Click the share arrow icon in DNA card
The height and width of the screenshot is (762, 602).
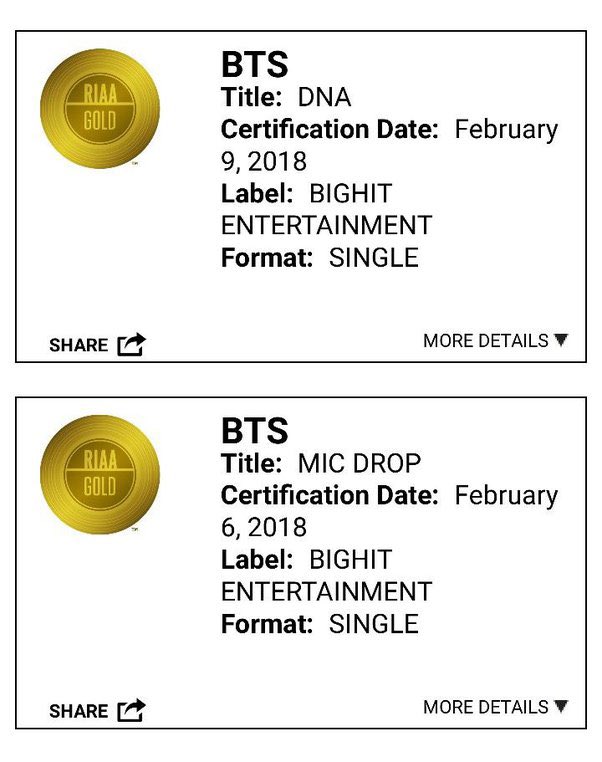pyautogui.click(x=131, y=345)
